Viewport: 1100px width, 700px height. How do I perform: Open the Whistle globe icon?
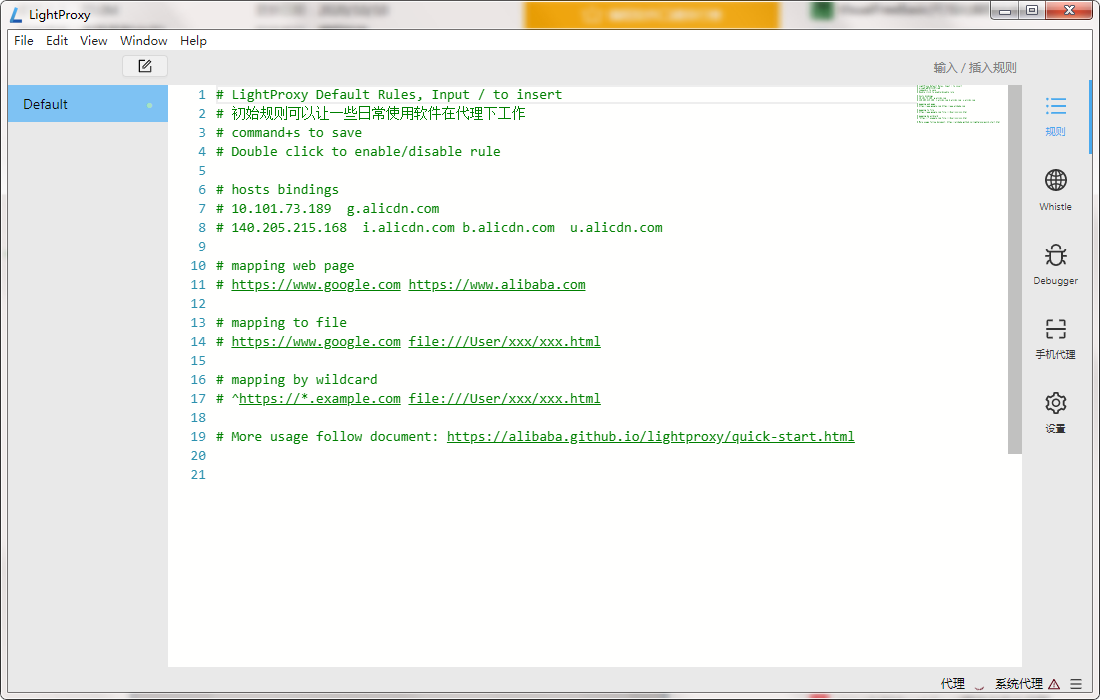point(1055,181)
